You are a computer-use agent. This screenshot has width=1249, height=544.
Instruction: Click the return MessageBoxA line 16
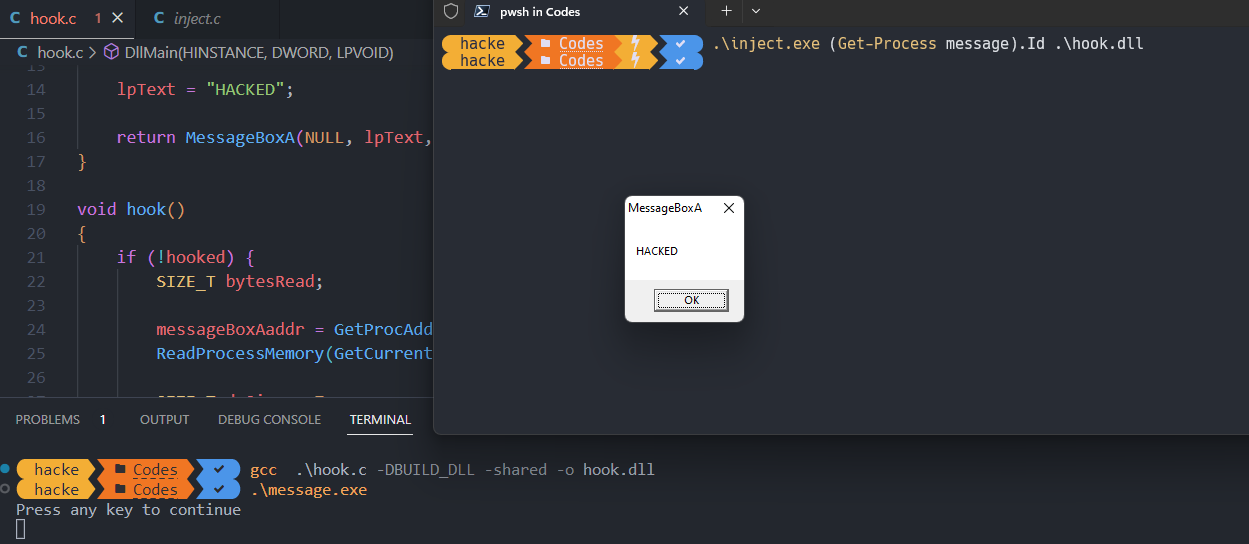point(274,137)
